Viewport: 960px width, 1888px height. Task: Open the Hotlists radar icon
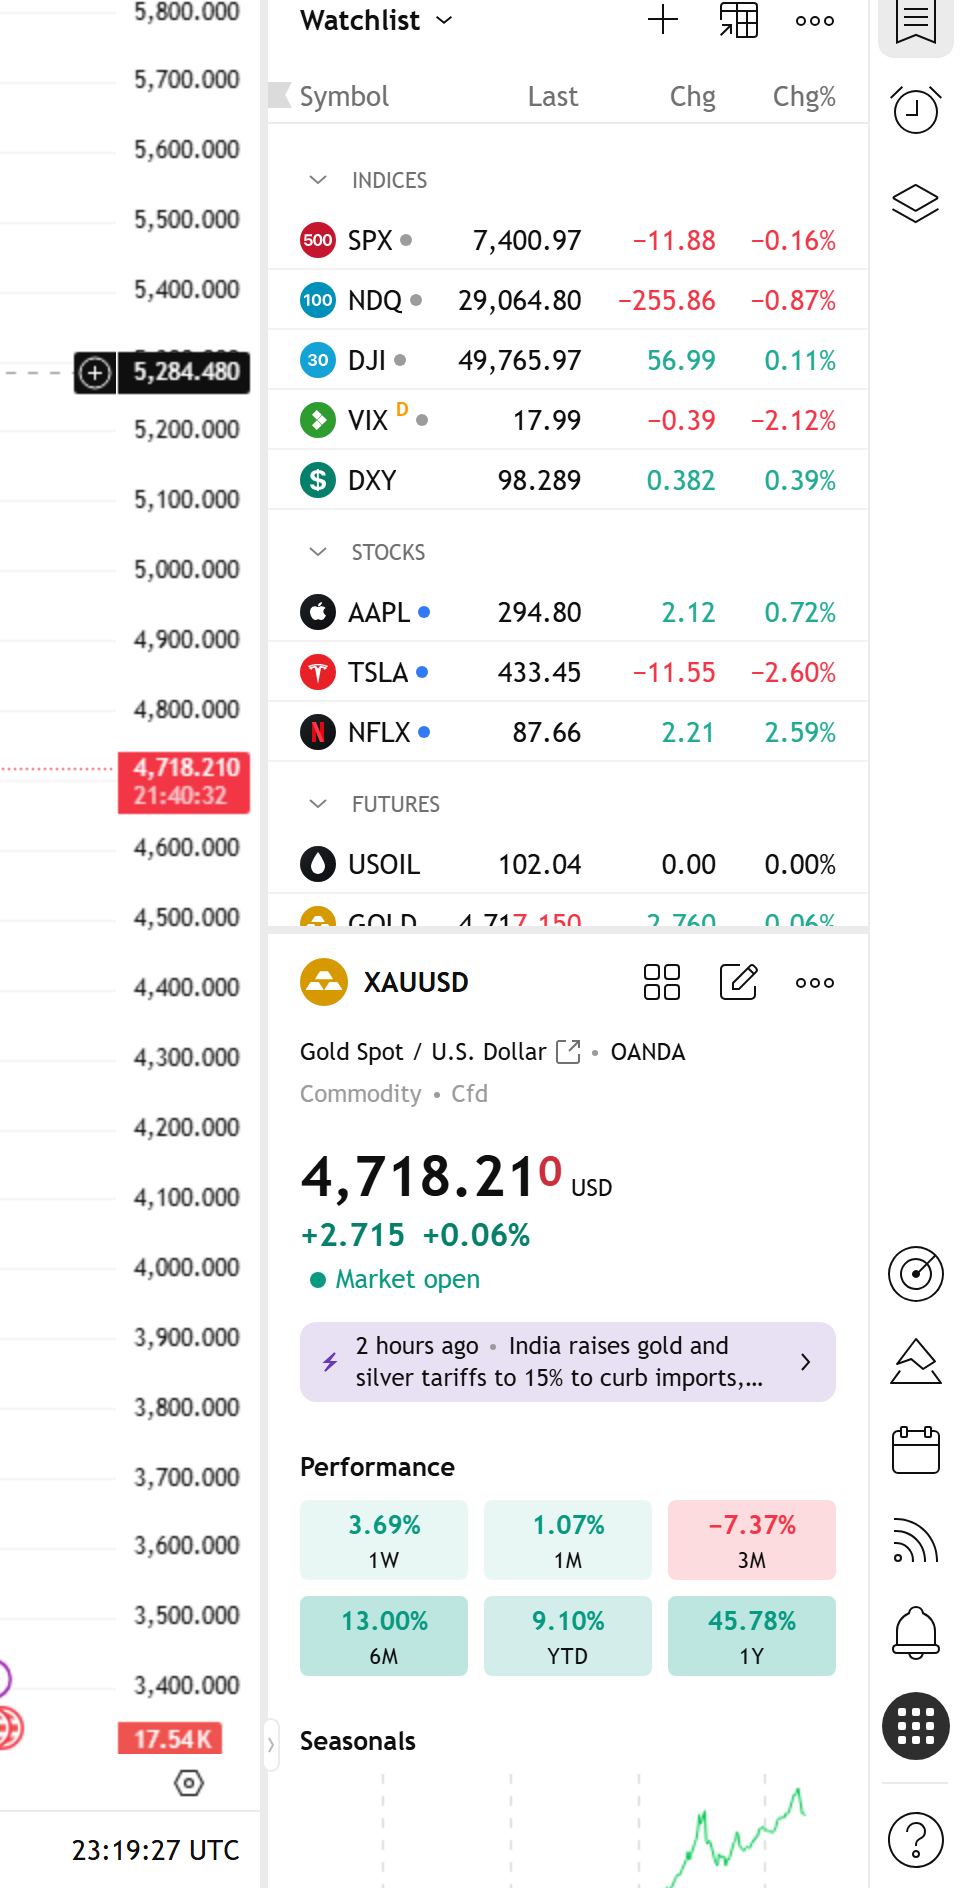click(x=916, y=1274)
